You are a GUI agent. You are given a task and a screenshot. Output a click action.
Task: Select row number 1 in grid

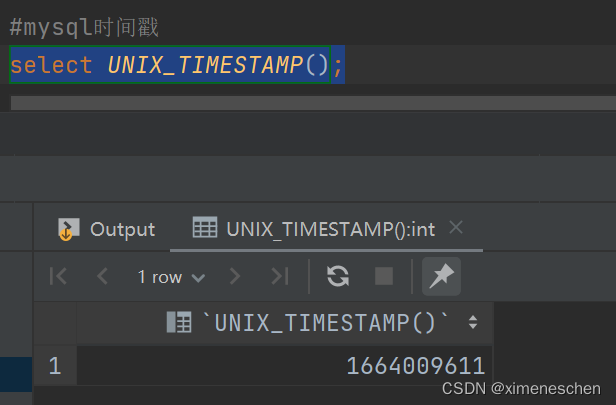(55, 366)
